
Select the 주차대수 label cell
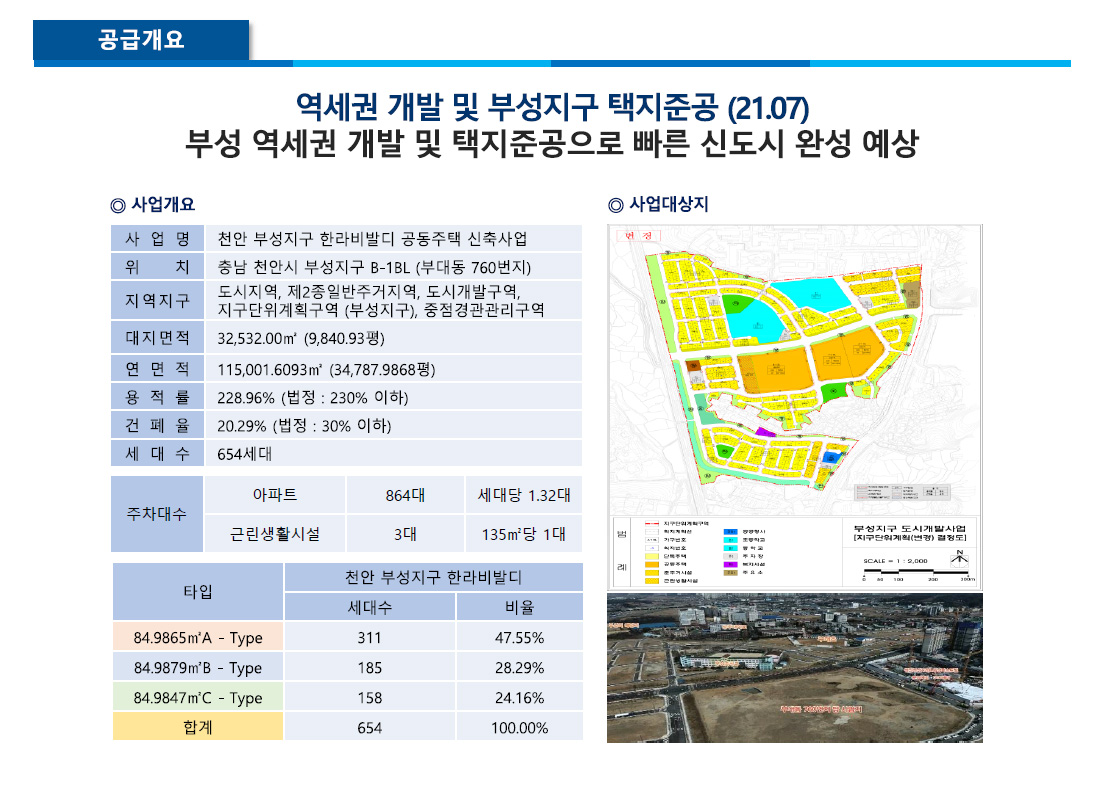pyautogui.click(x=157, y=514)
